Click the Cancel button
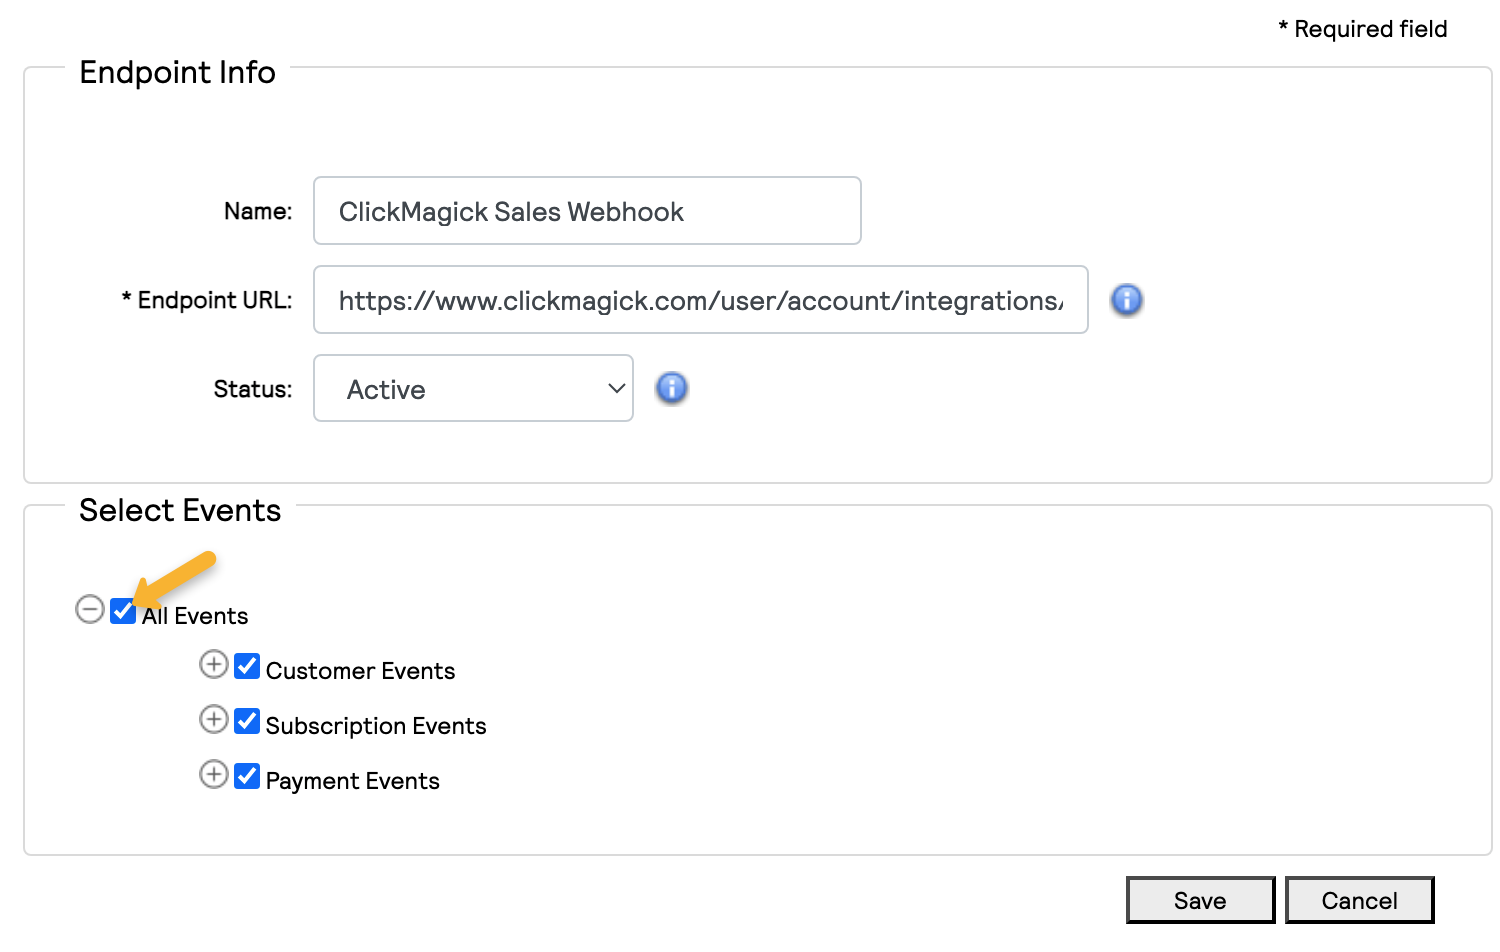Image resolution: width=1500 pixels, height=952 pixels. point(1359,900)
